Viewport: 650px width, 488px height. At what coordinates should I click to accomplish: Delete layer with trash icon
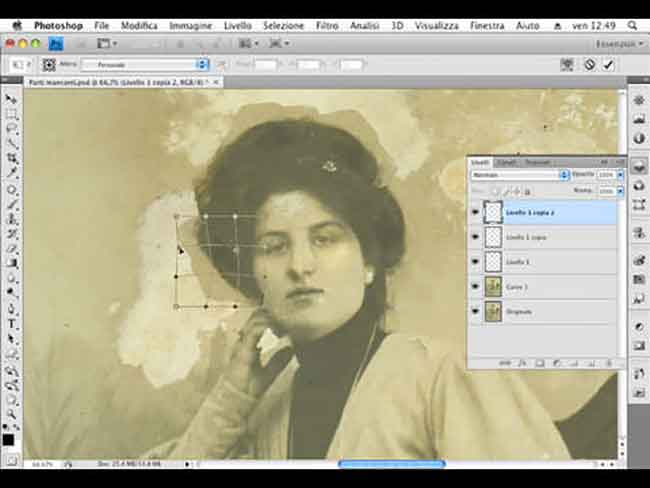[609, 364]
